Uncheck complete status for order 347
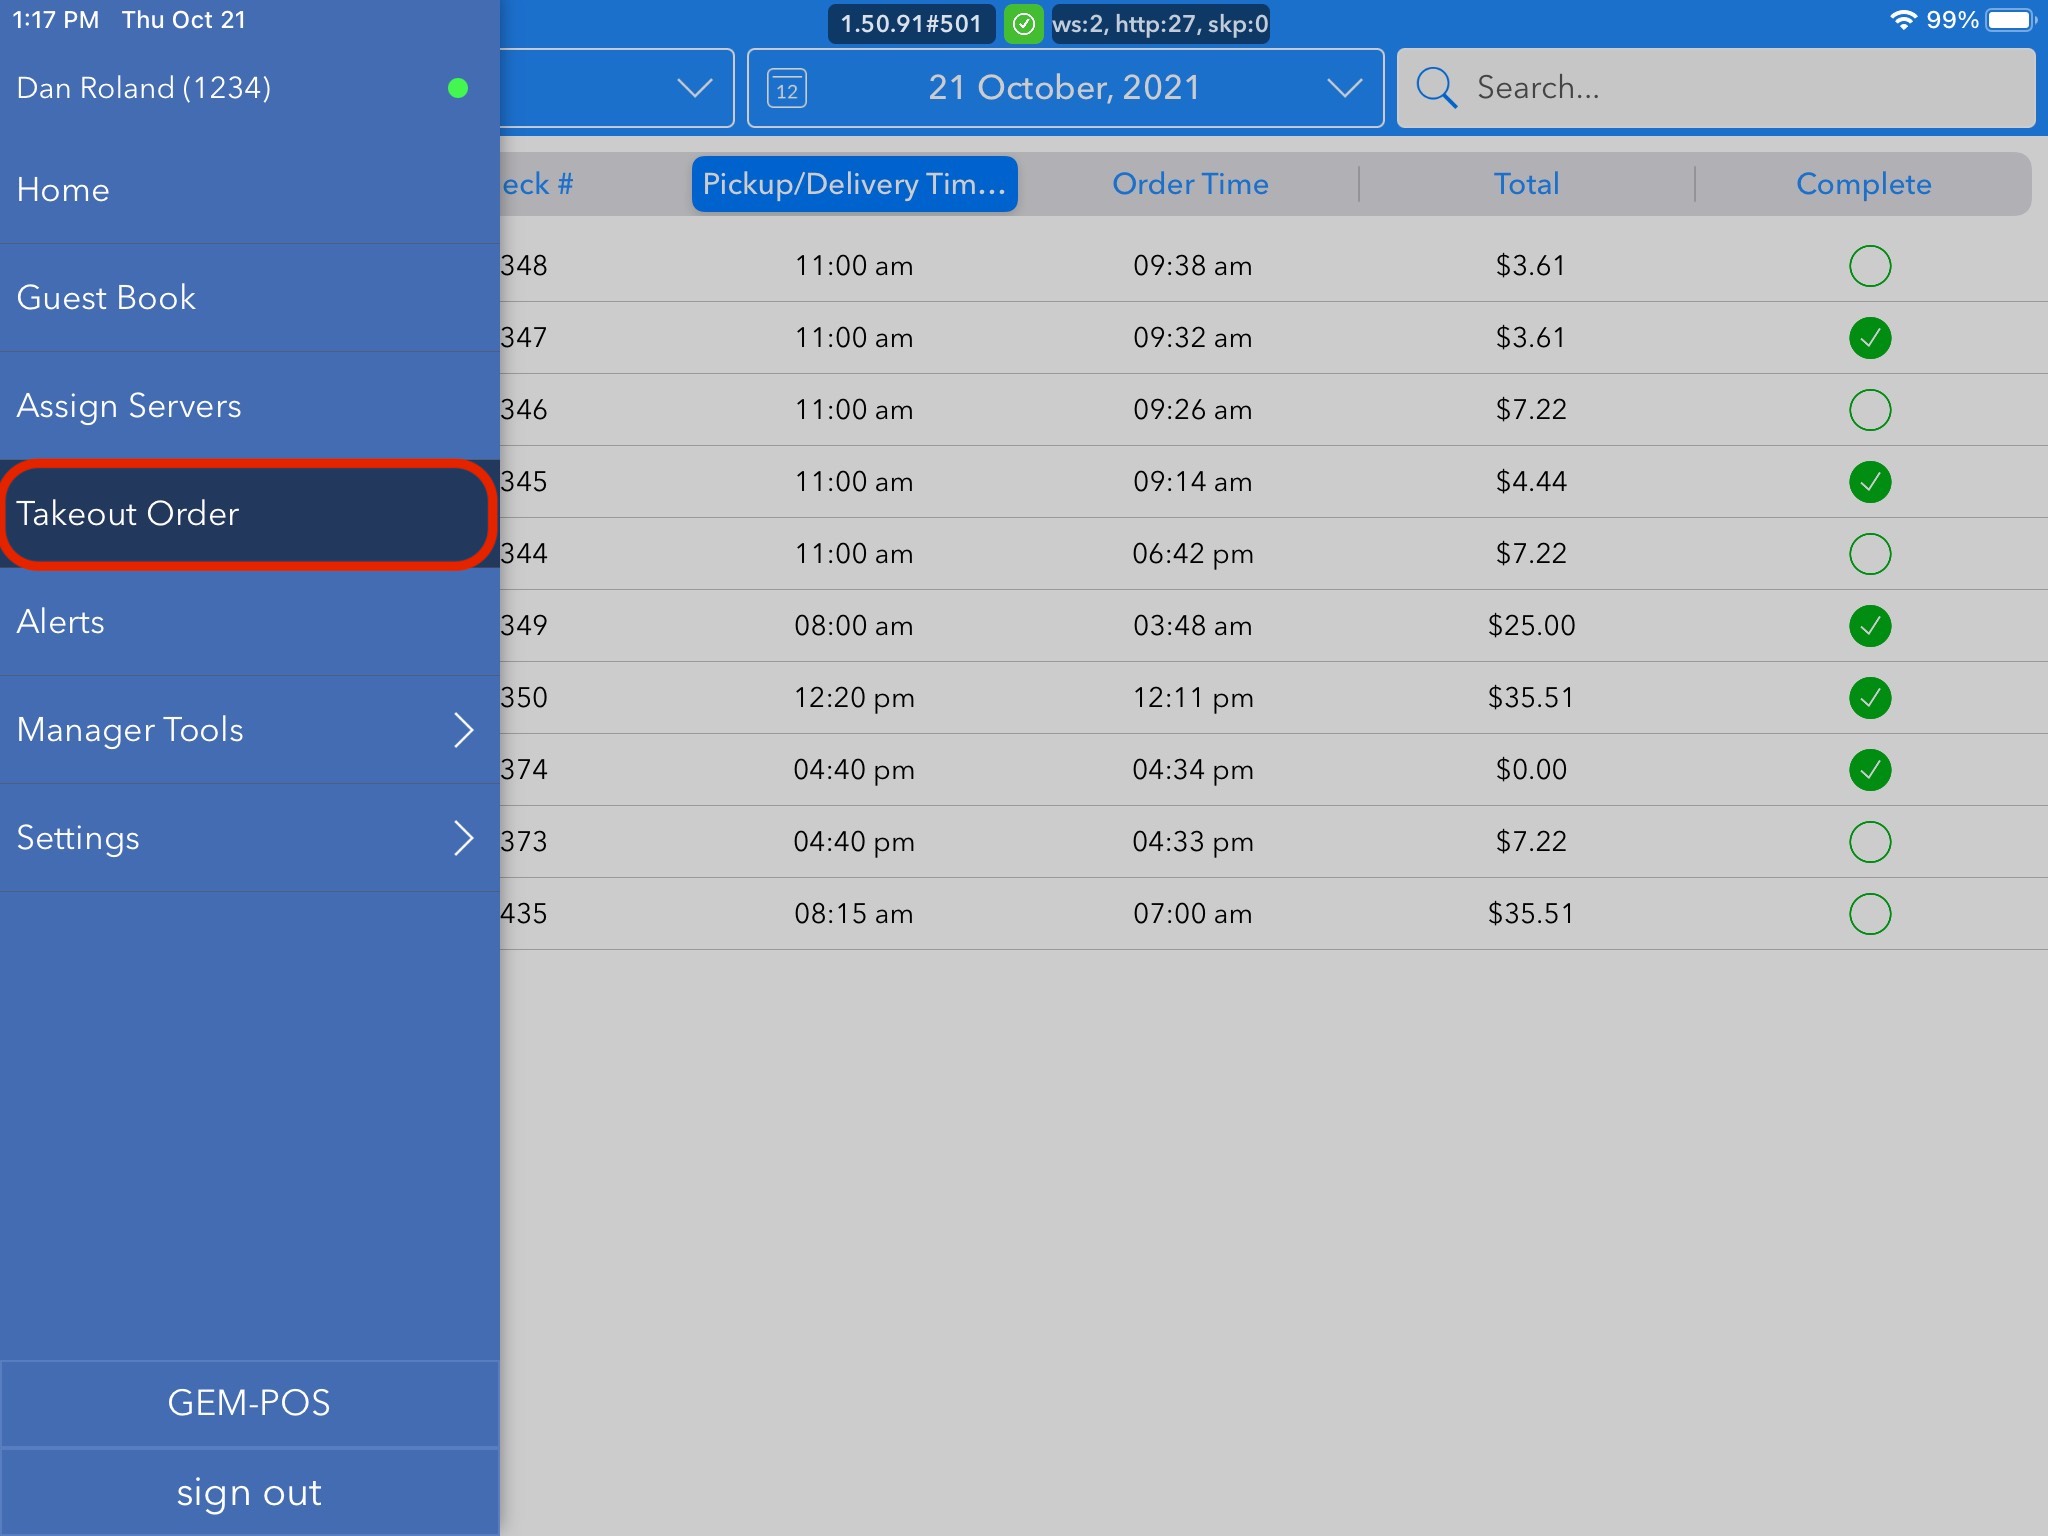The height and width of the screenshot is (1536, 2048). [x=1869, y=338]
